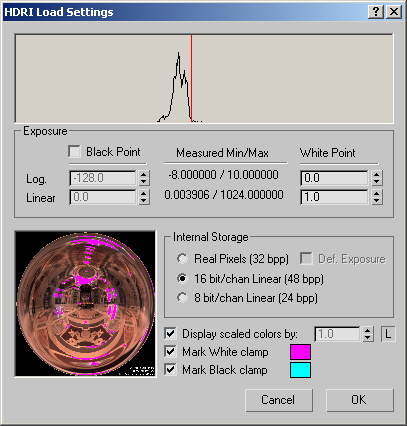Click the Black Point Log spinner arrows
This screenshot has width=407, height=426.
pyautogui.click(x=144, y=178)
